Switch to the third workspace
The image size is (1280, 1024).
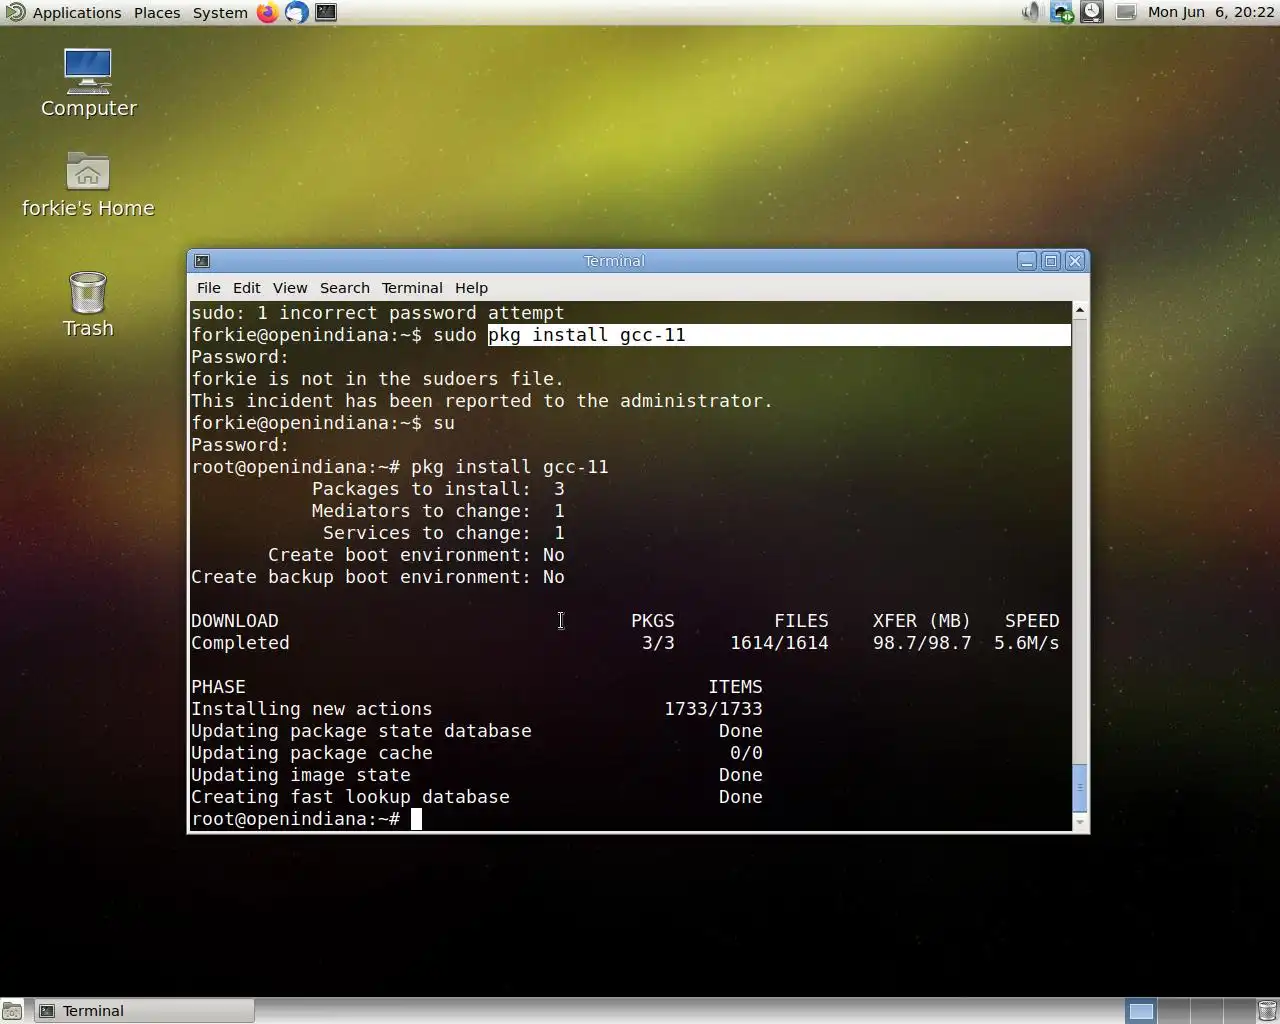point(1206,1011)
